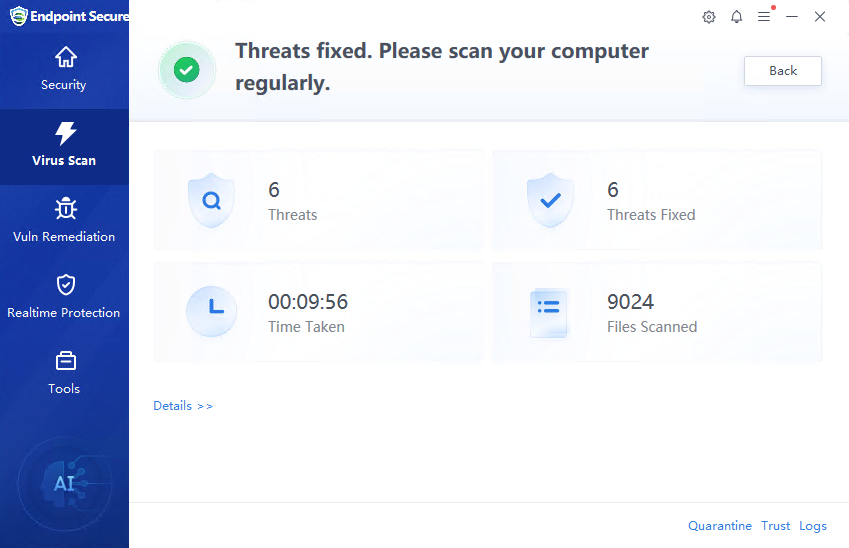Click the Back button

point(783,71)
